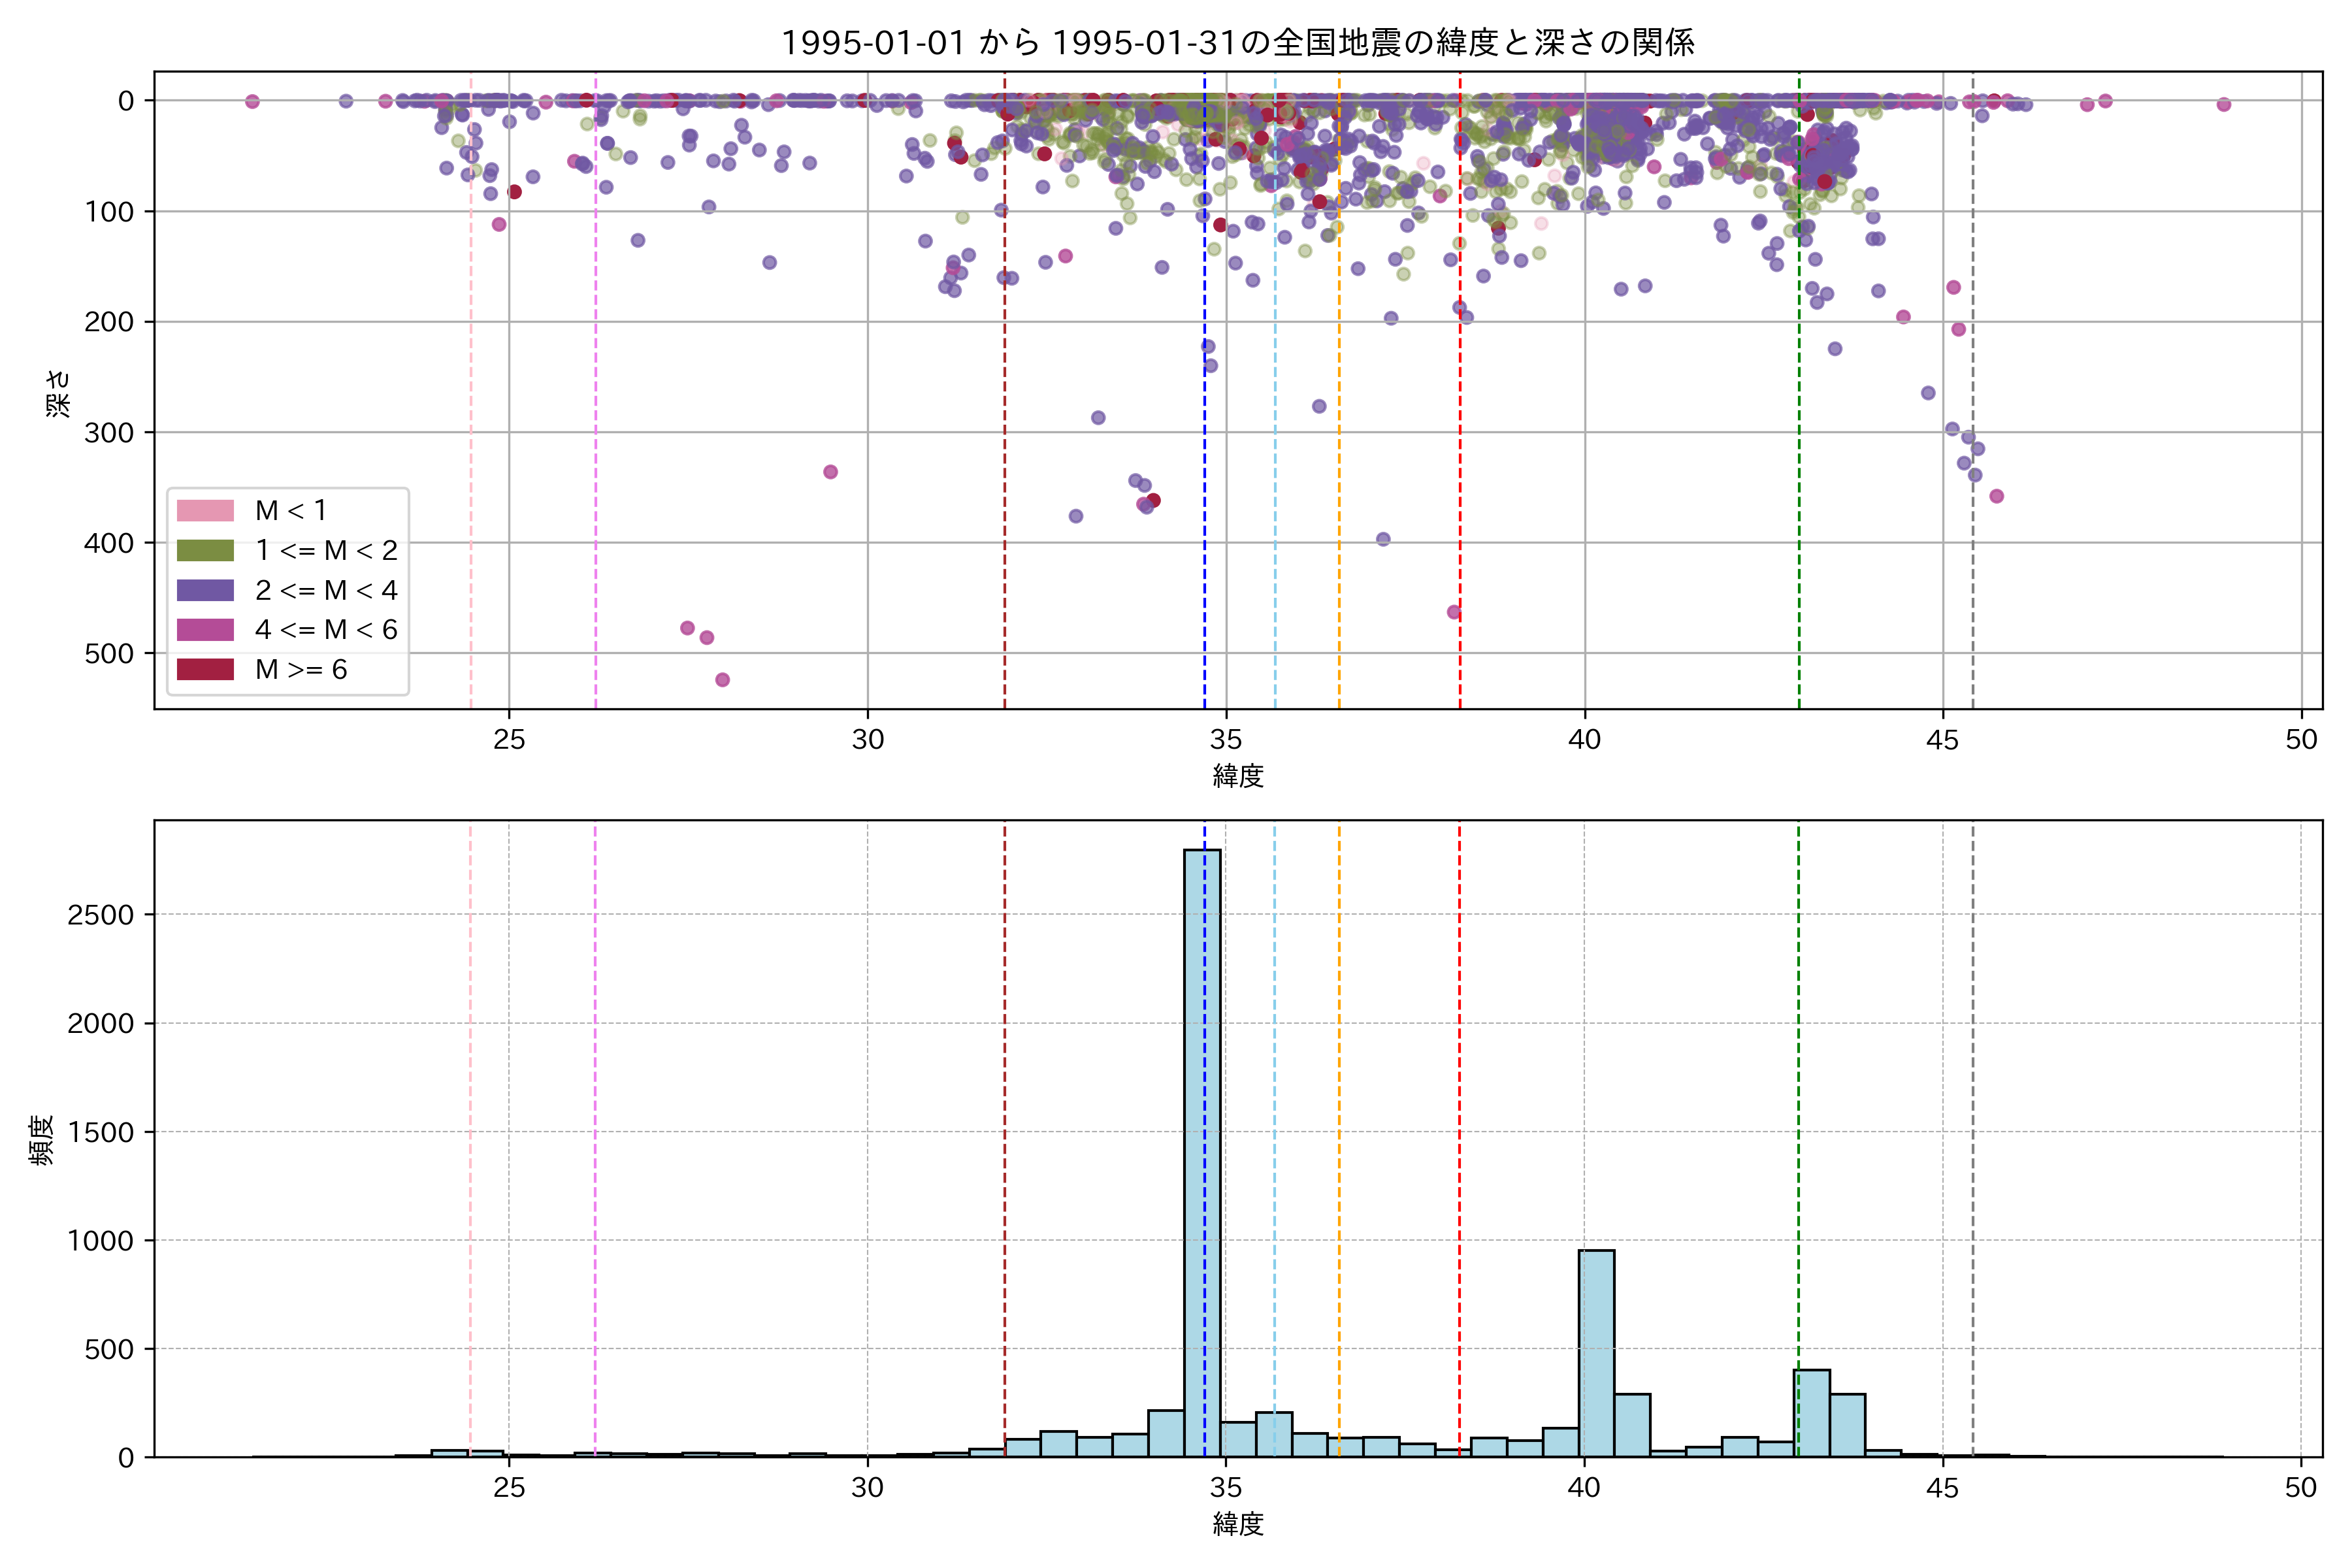Click the 緯度 label under the histogram
2352x1568 pixels.
pyautogui.click(x=1238, y=1524)
